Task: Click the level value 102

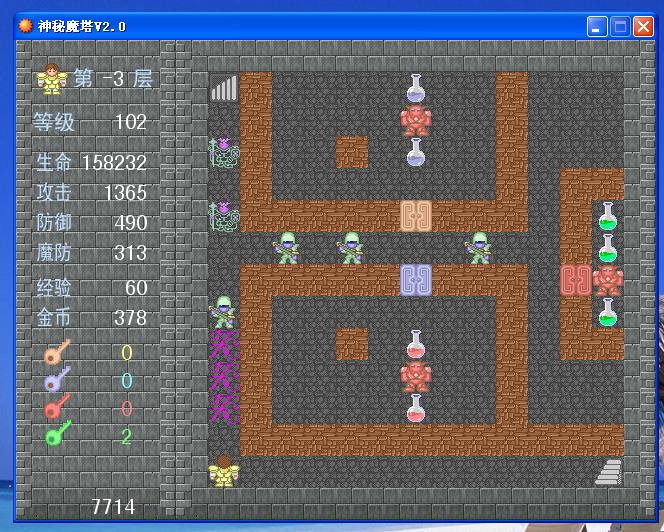Action: pyautogui.click(x=131, y=122)
